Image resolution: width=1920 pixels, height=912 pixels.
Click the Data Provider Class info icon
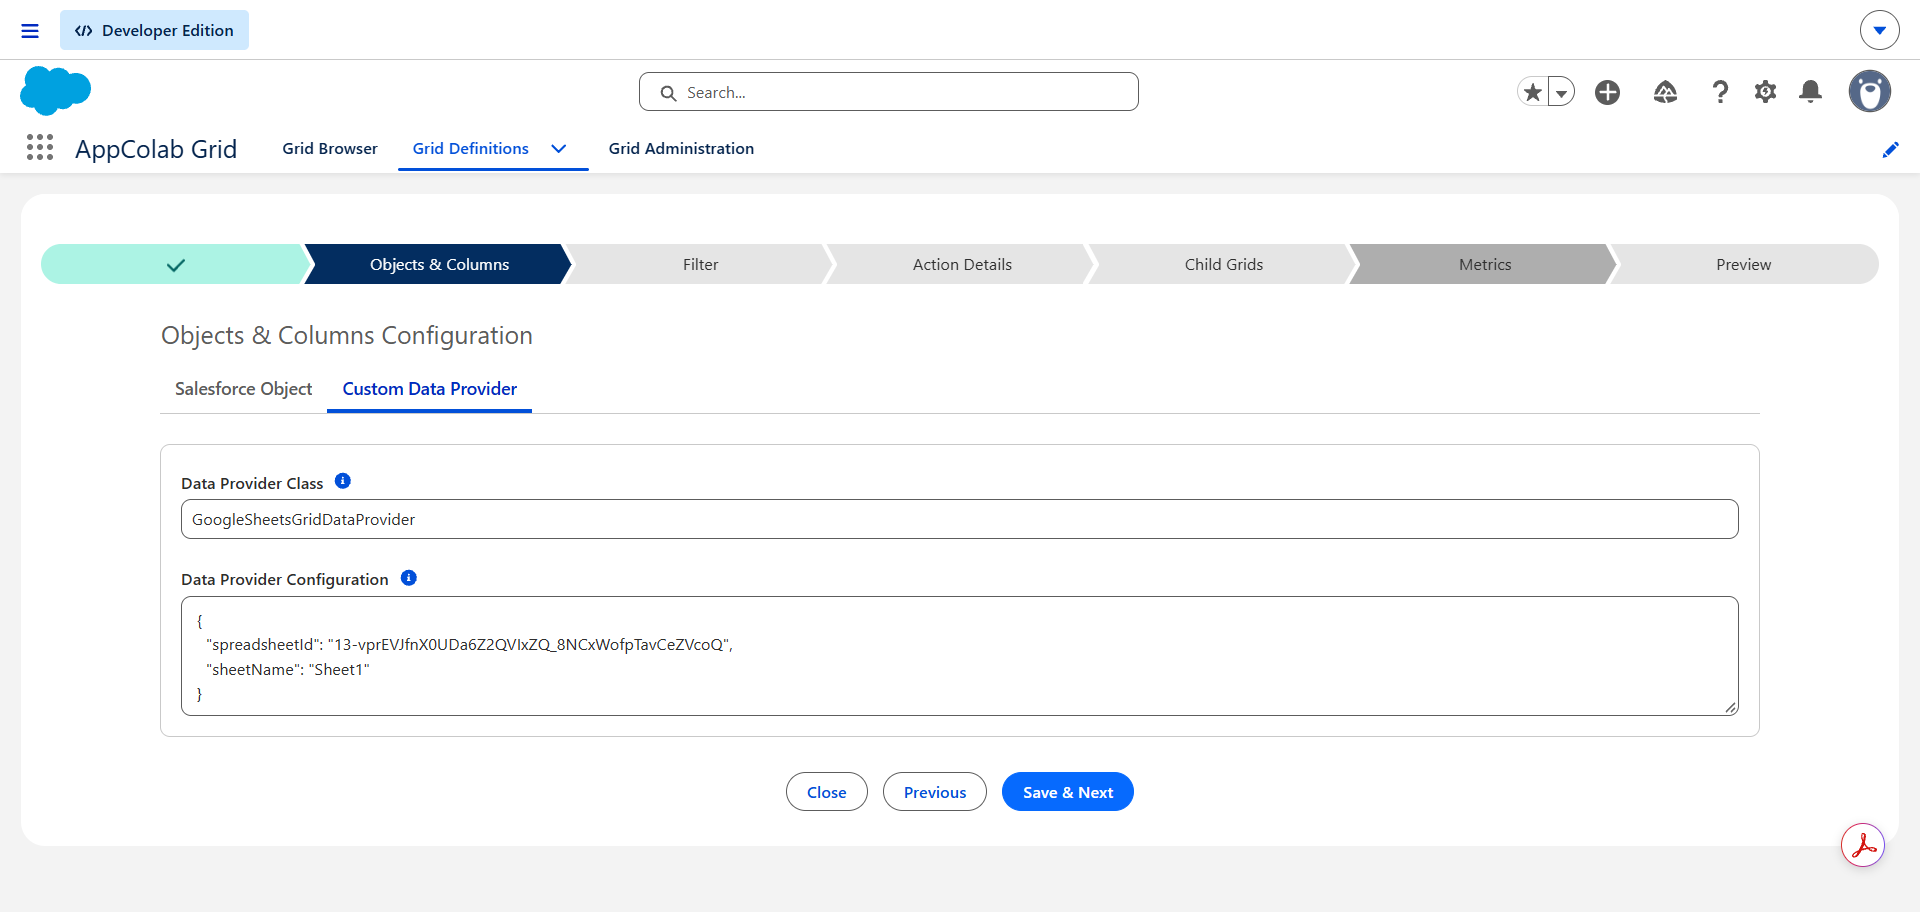coord(343,481)
